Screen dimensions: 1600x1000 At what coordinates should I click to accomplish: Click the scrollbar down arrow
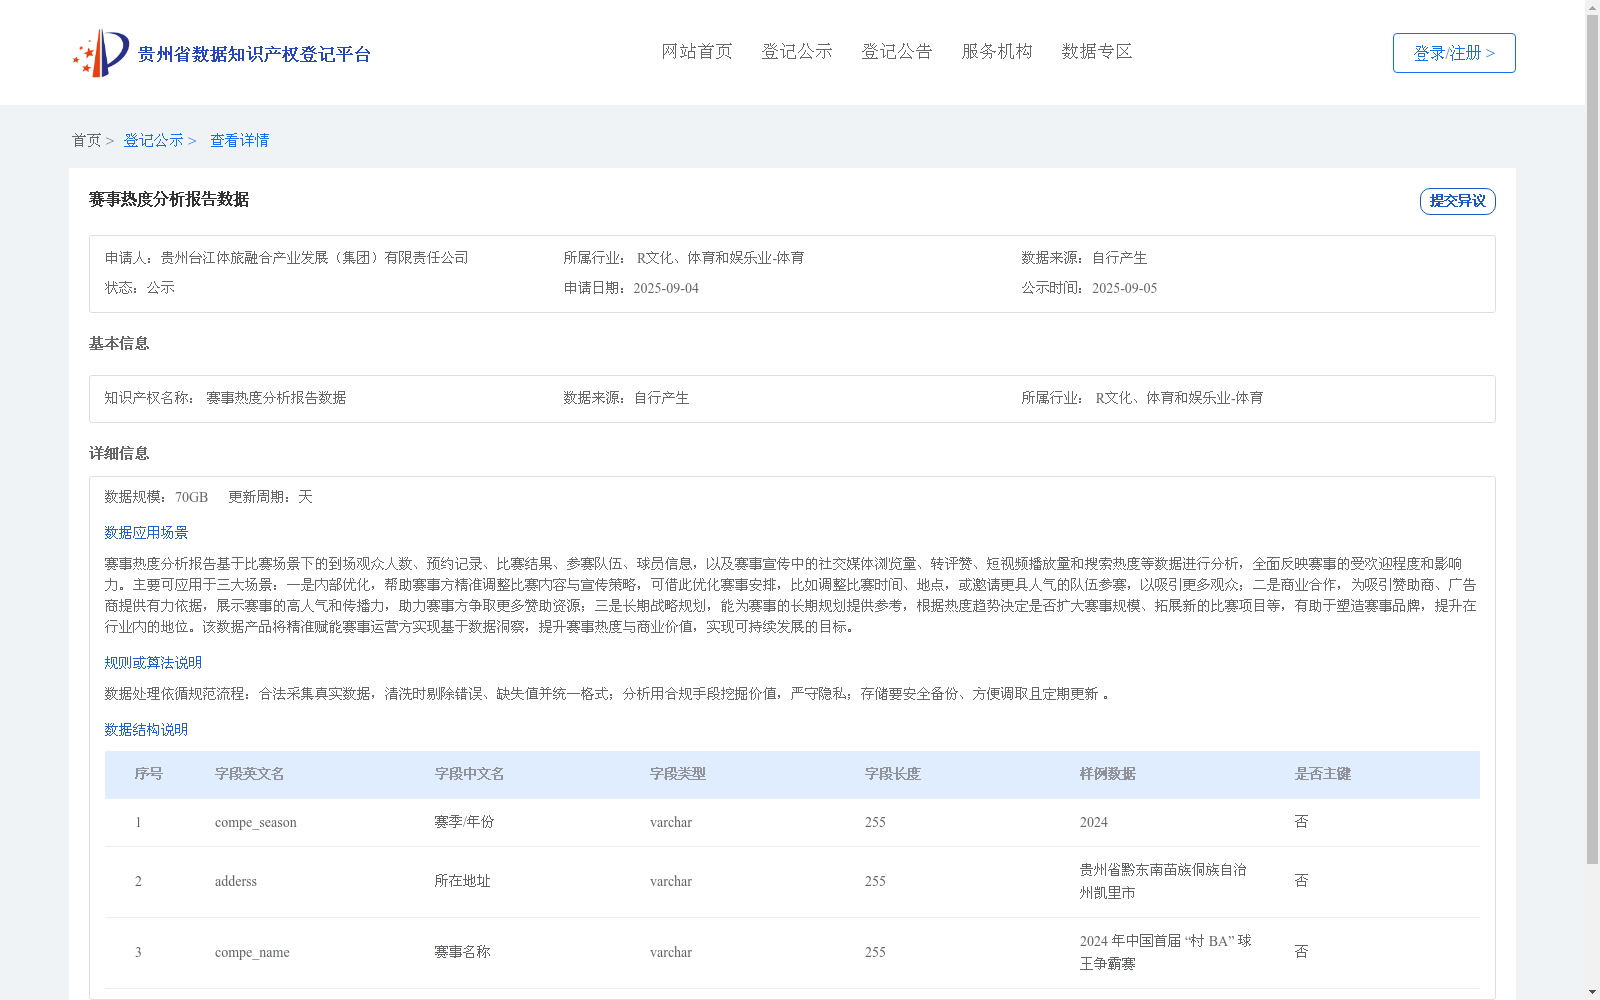click(1592, 993)
